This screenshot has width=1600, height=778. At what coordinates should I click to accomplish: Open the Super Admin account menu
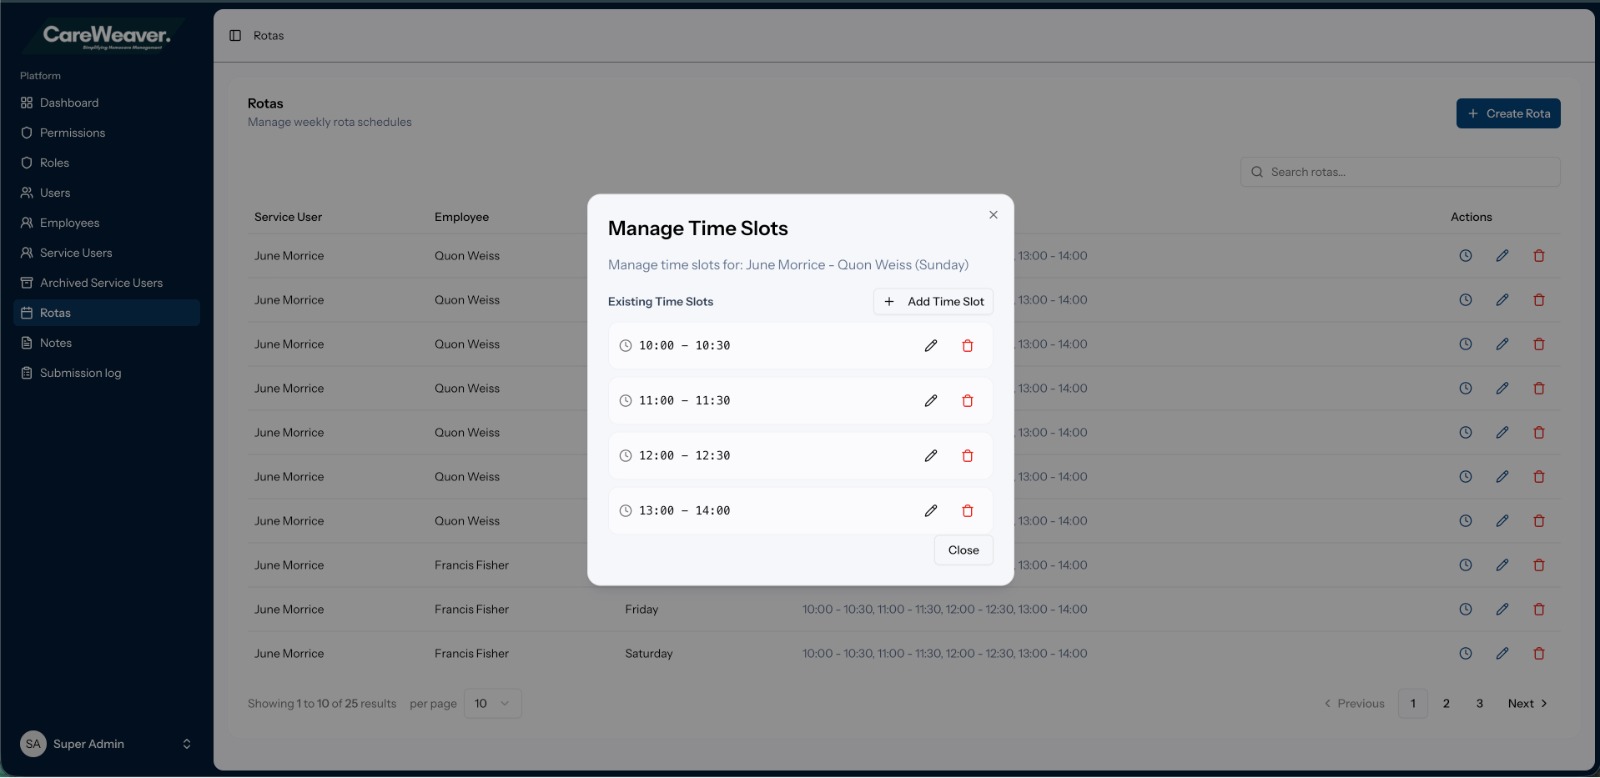click(x=106, y=744)
